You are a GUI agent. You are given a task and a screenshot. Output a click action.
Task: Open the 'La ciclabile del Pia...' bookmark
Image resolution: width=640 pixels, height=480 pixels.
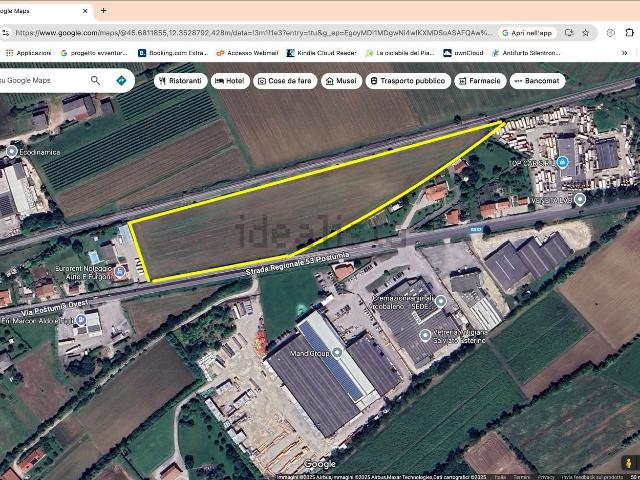point(400,53)
